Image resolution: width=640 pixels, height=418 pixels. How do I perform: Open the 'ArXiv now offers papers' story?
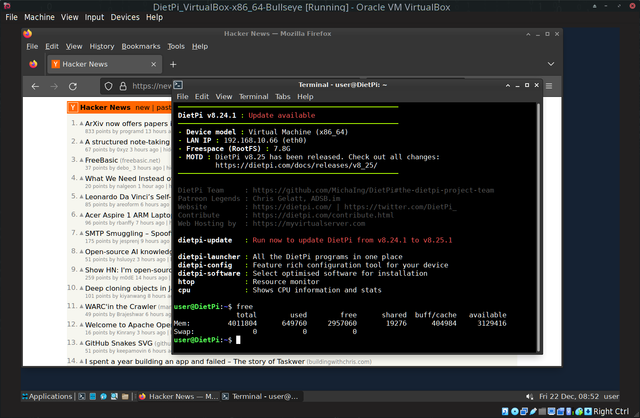pos(128,123)
